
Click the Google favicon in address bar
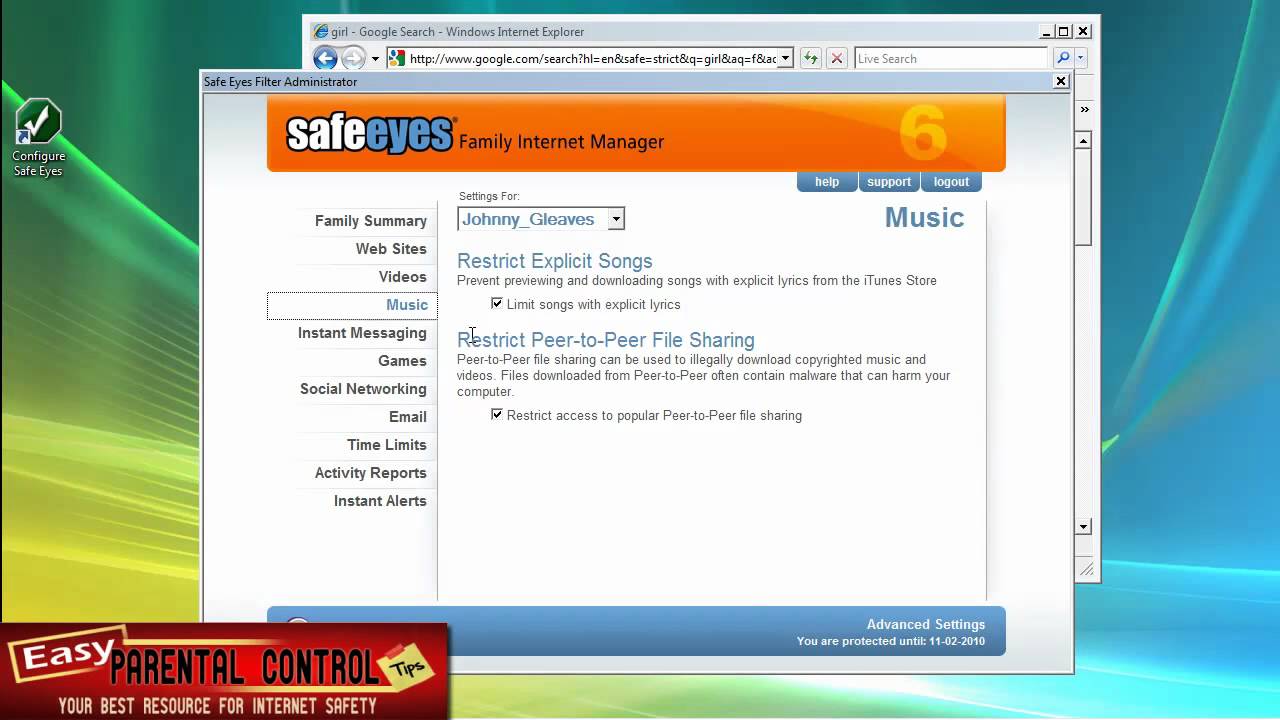[397, 58]
